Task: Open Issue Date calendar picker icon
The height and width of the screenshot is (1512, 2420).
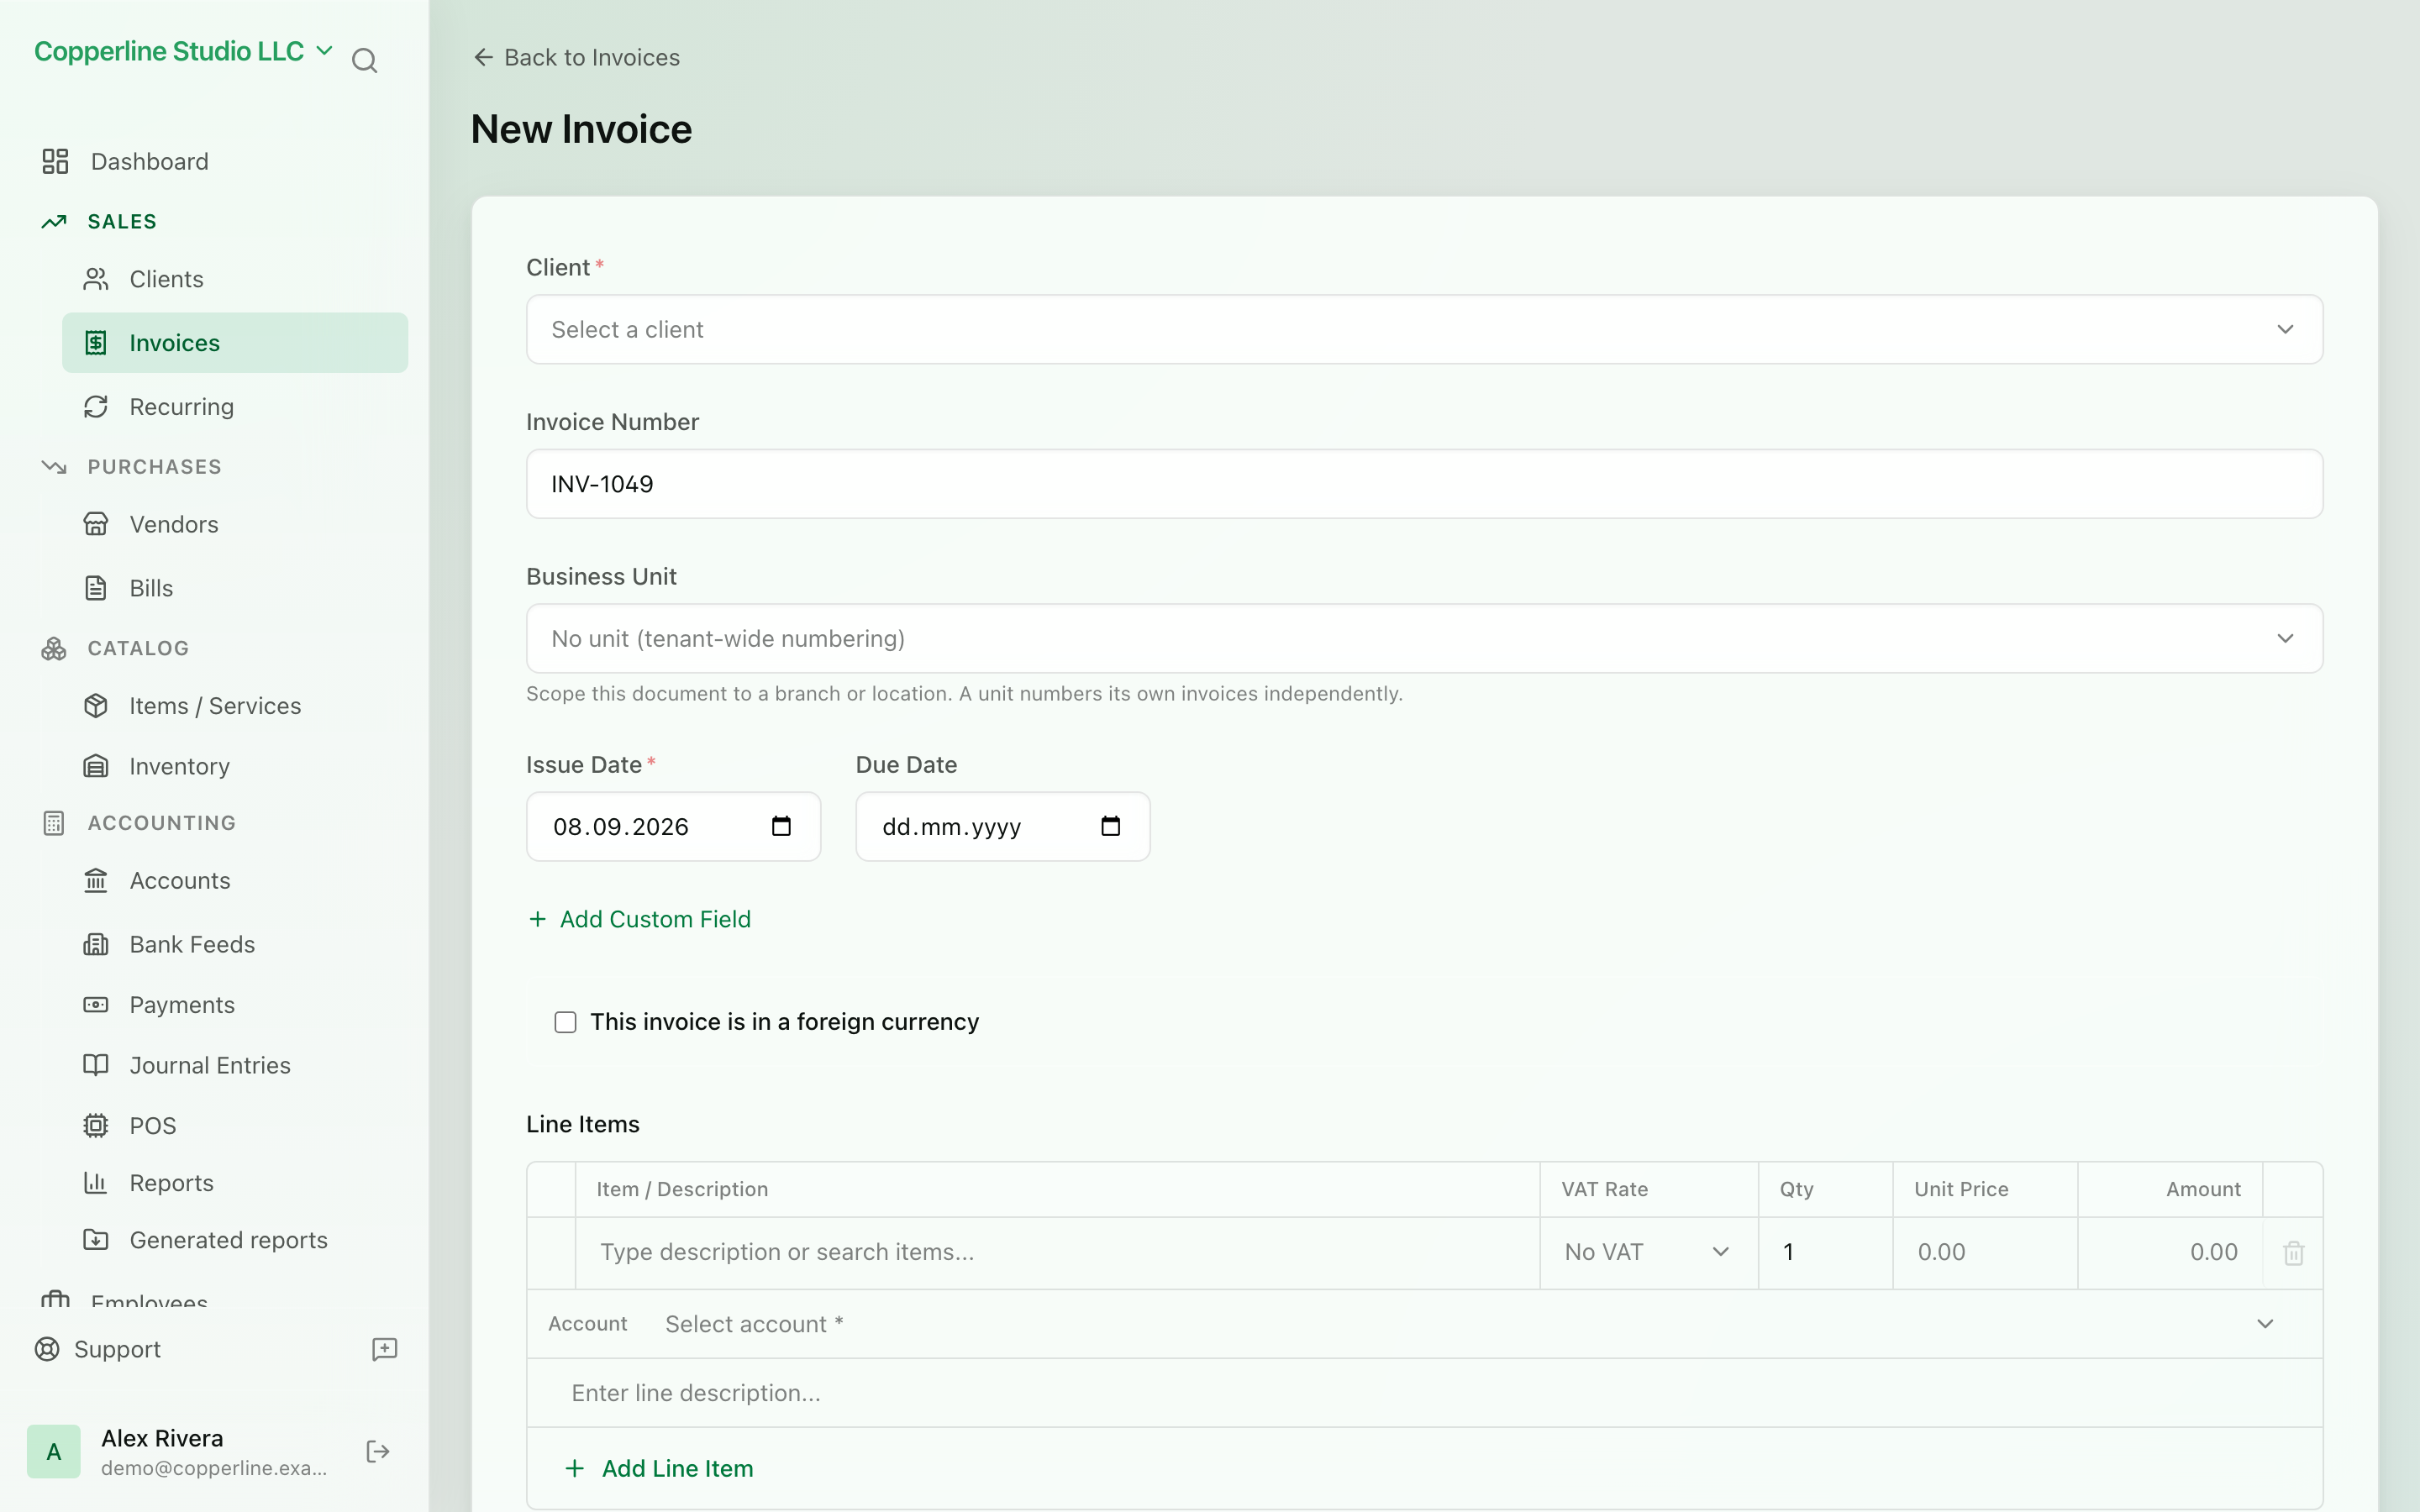Action: (782, 826)
